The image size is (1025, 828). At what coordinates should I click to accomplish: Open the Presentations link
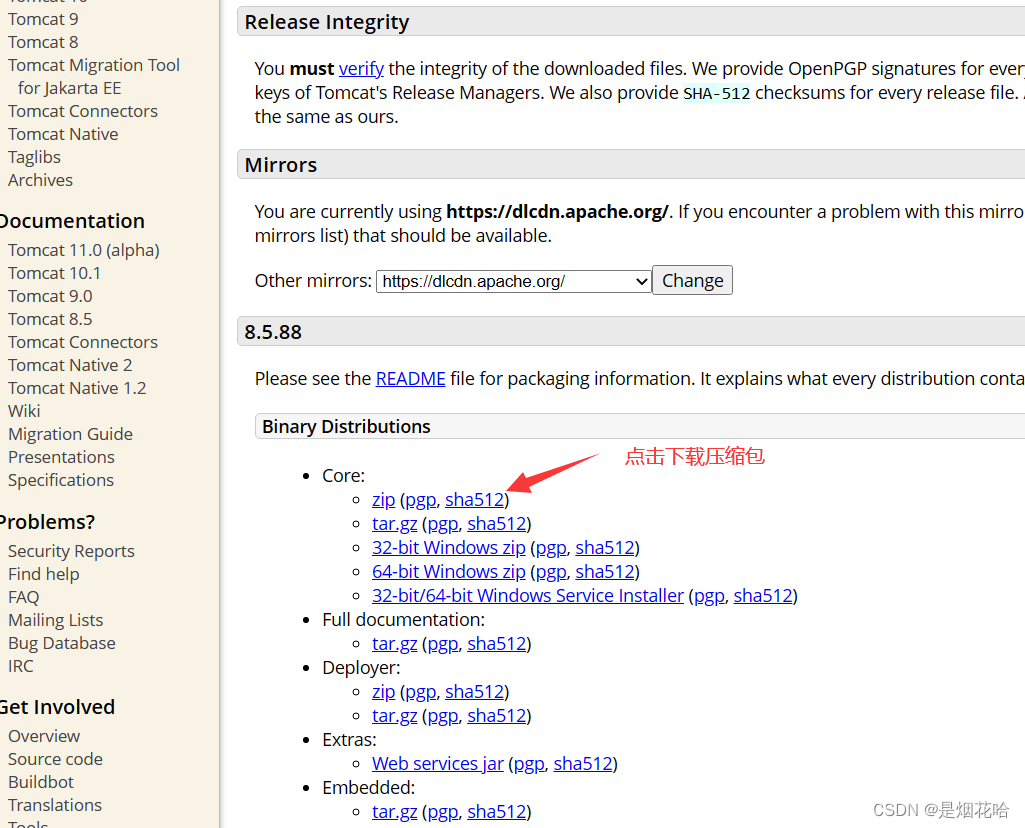pos(61,457)
